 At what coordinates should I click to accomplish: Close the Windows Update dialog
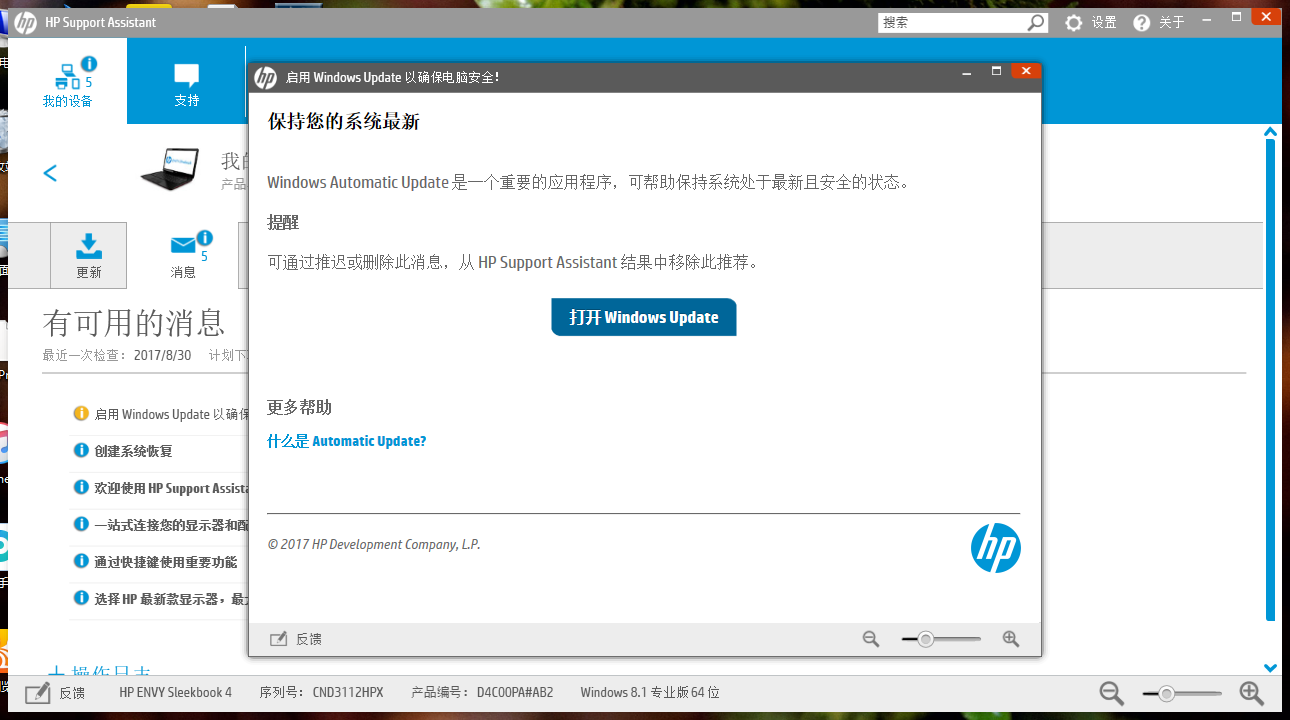tap(1025, 71)
